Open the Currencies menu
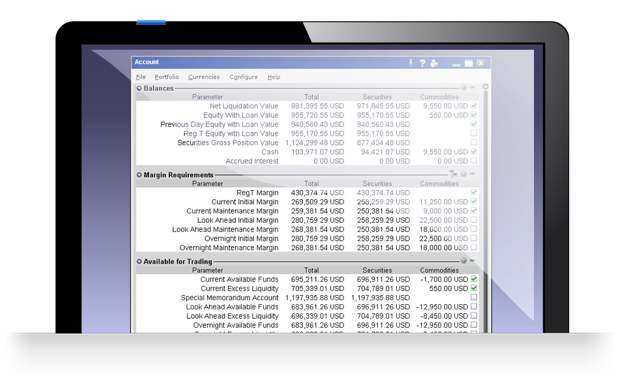Viewport: 617px width, 380px height. pyautogui.click(x=203, y=77)
